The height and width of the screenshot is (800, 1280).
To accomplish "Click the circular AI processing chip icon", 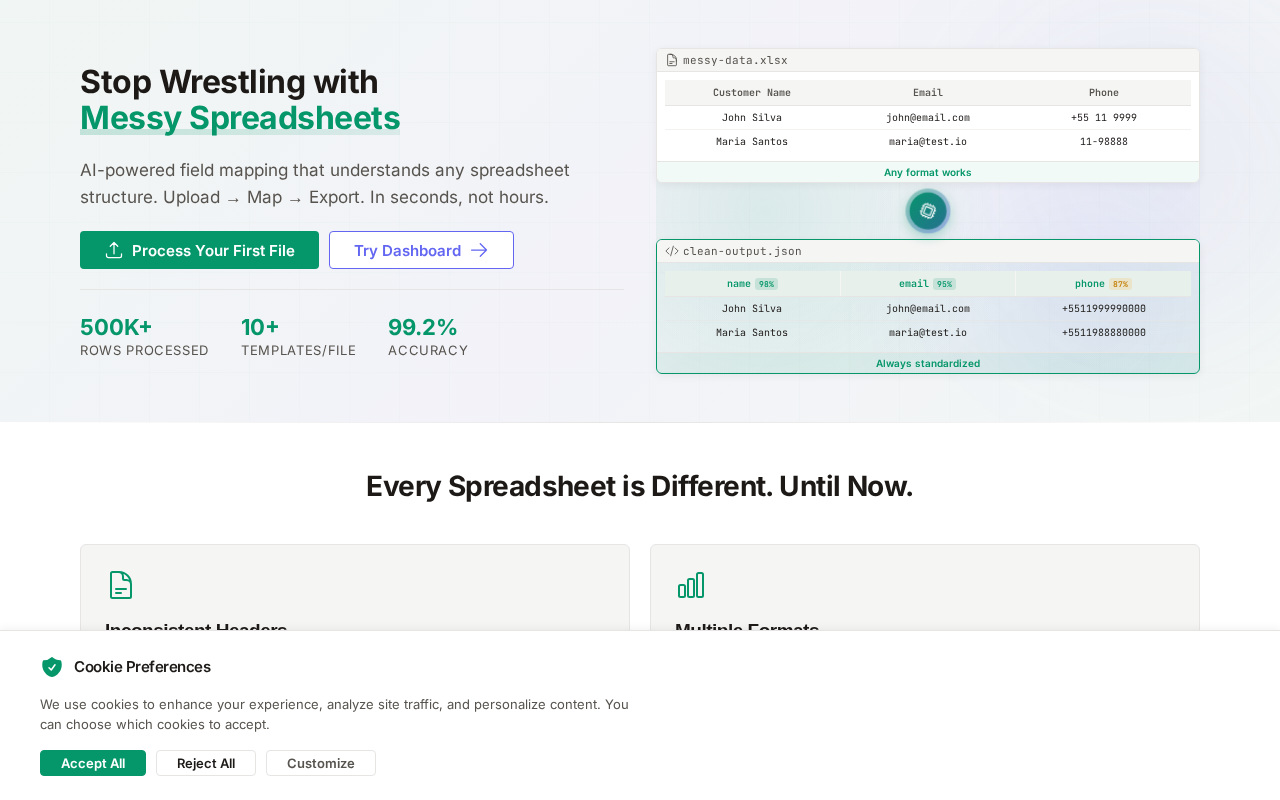I will pos(928,211).
